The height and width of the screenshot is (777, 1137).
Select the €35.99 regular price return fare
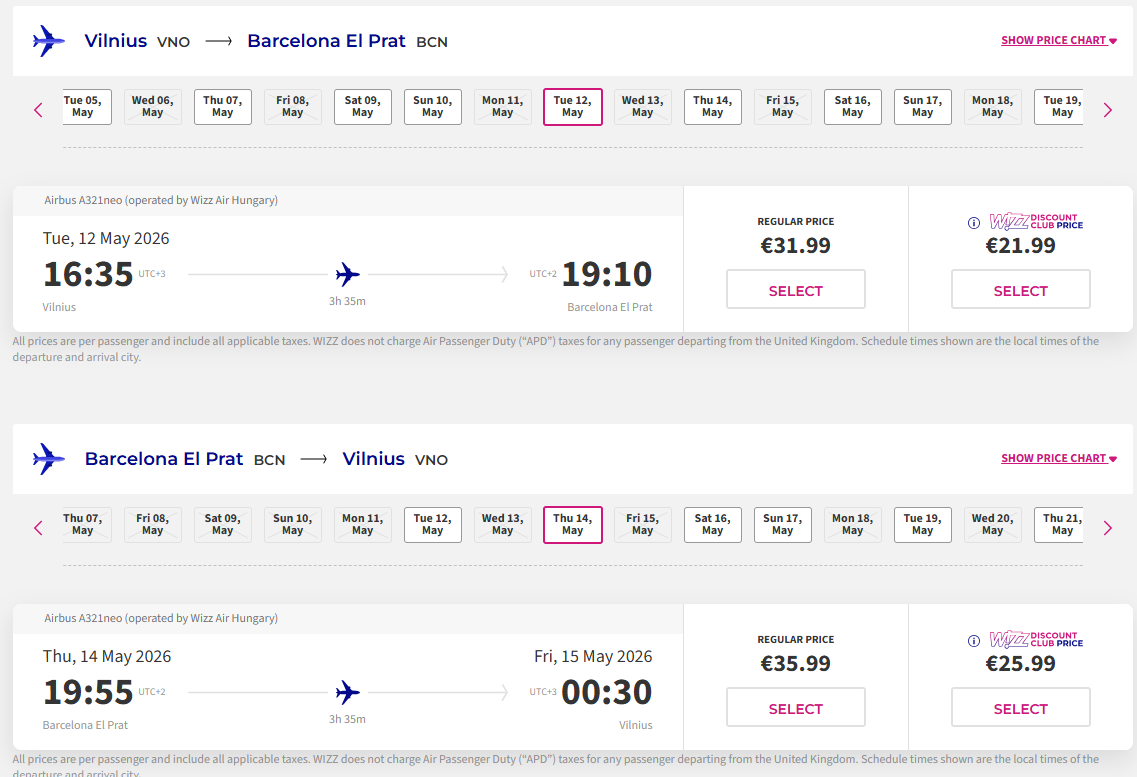click(795, 709)
